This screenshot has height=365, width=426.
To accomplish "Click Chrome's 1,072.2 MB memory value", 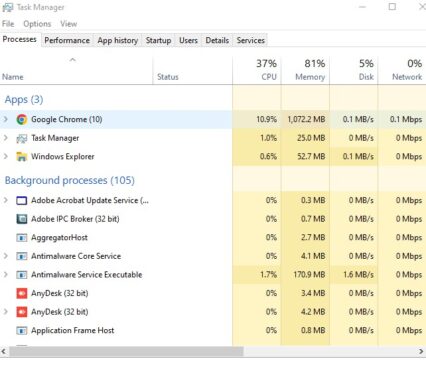I will (x=306, y=119).
